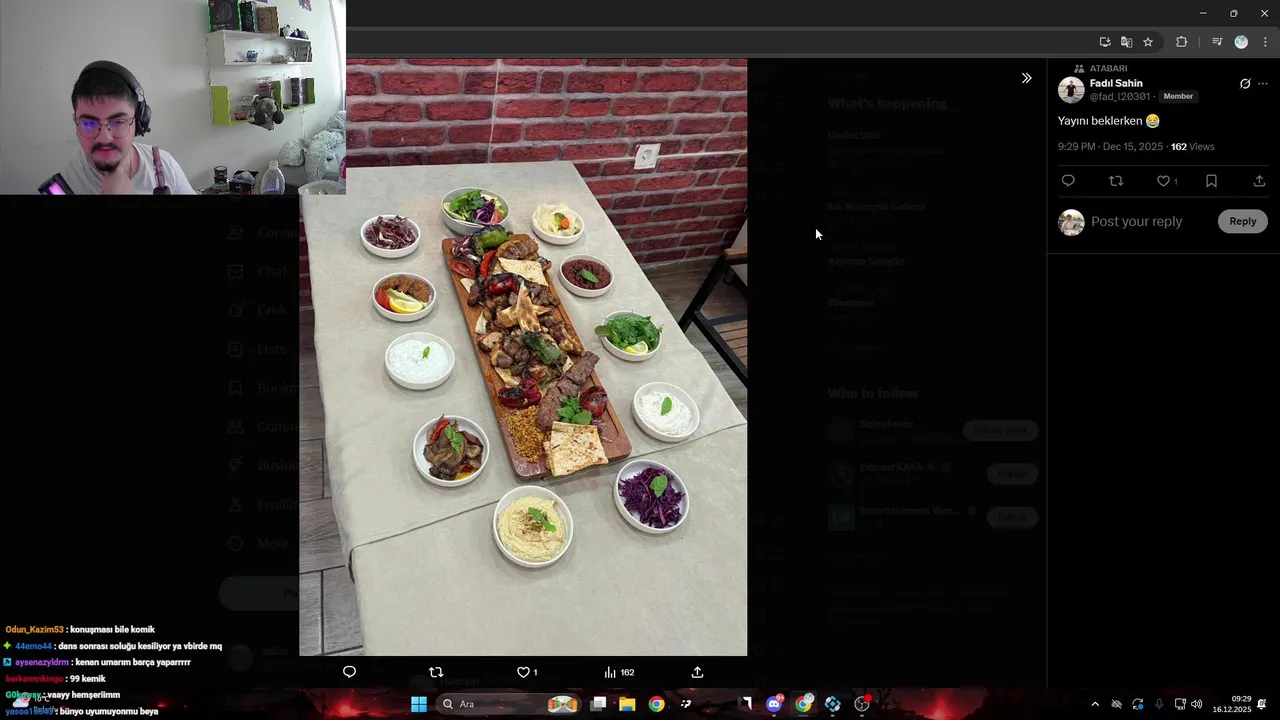Viewport: 1280px width, 720px height.
Task: Click the Reply button
Action: [1243, 221]
